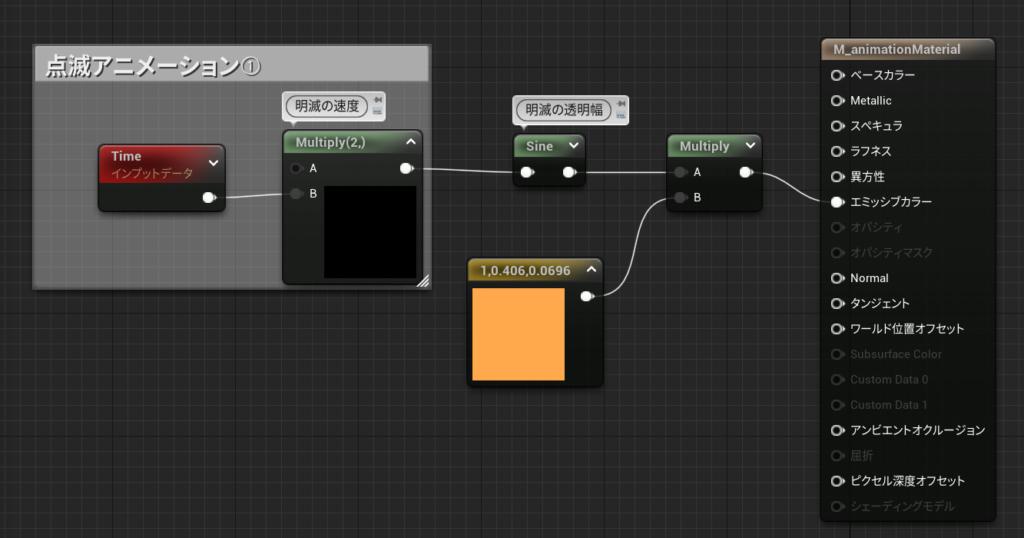This screenshot has height=538, width=1024.
Task: Click the Sine node input pin
Action: [526, 172]
